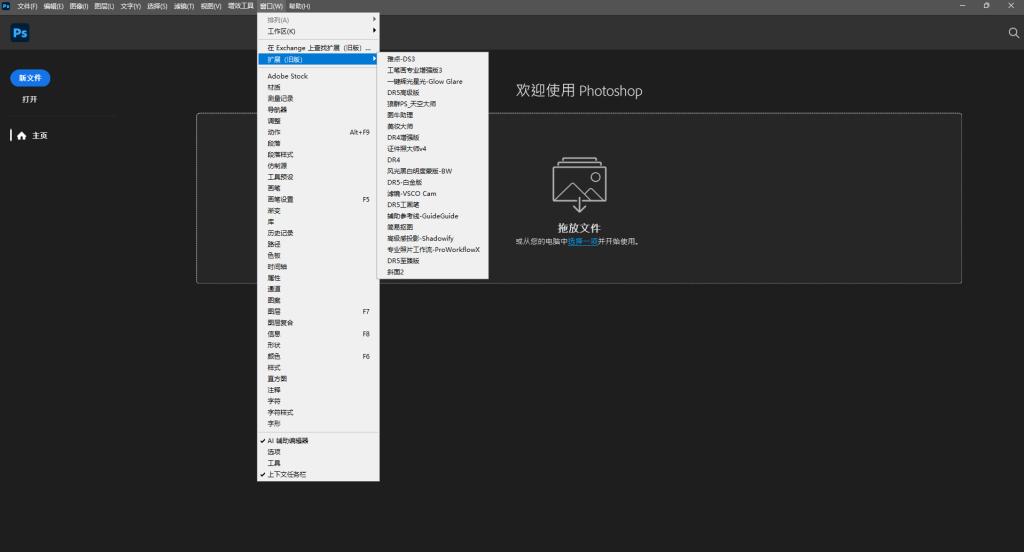Viewport: 1024px width, 552px height.
Task: Click the home icon beside 主页
Action: pos(22,136)
